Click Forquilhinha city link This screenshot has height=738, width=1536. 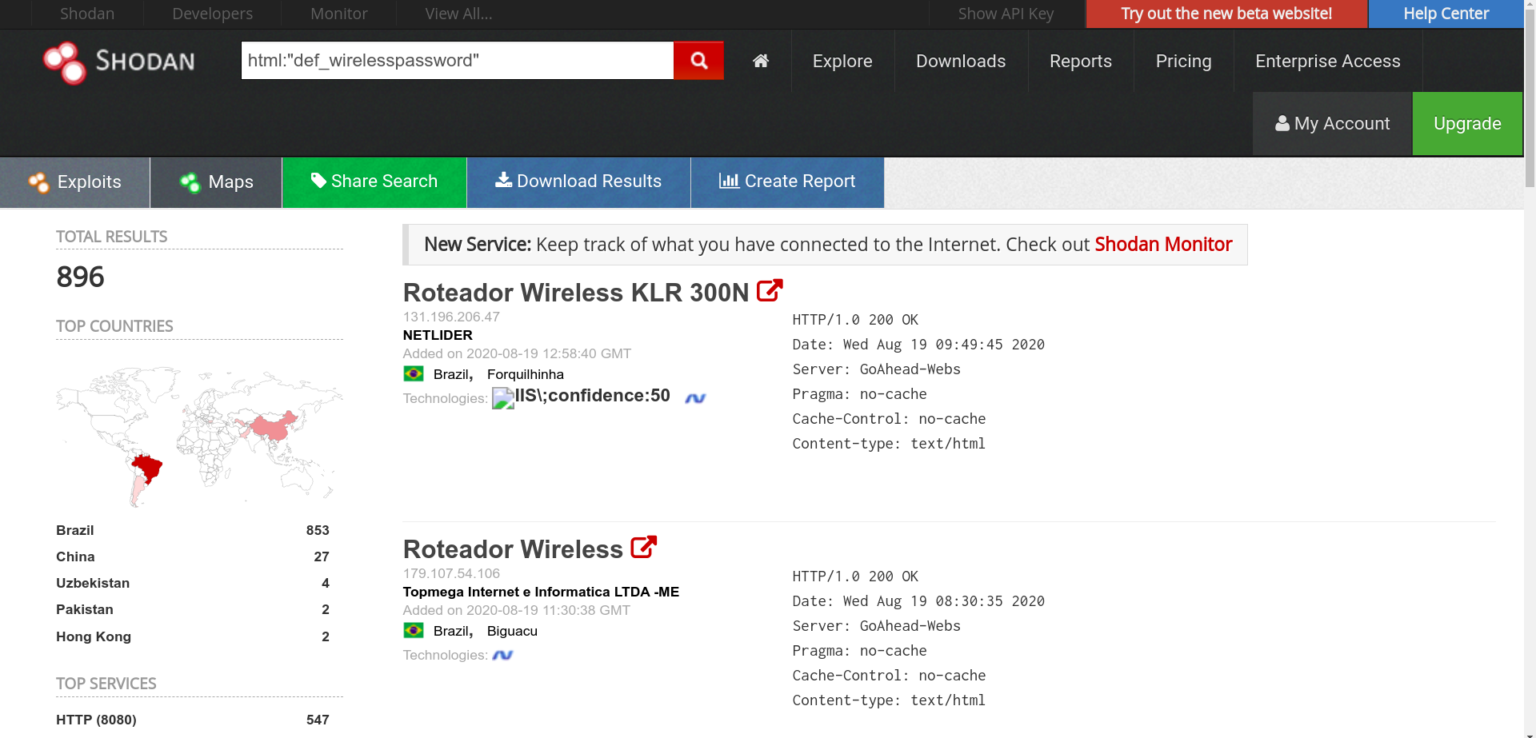click(525, 374)
